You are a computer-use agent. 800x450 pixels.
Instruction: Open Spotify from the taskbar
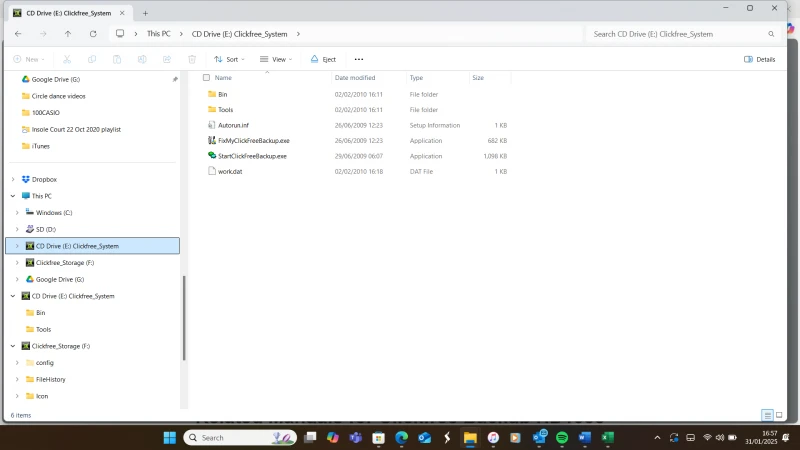562,438
